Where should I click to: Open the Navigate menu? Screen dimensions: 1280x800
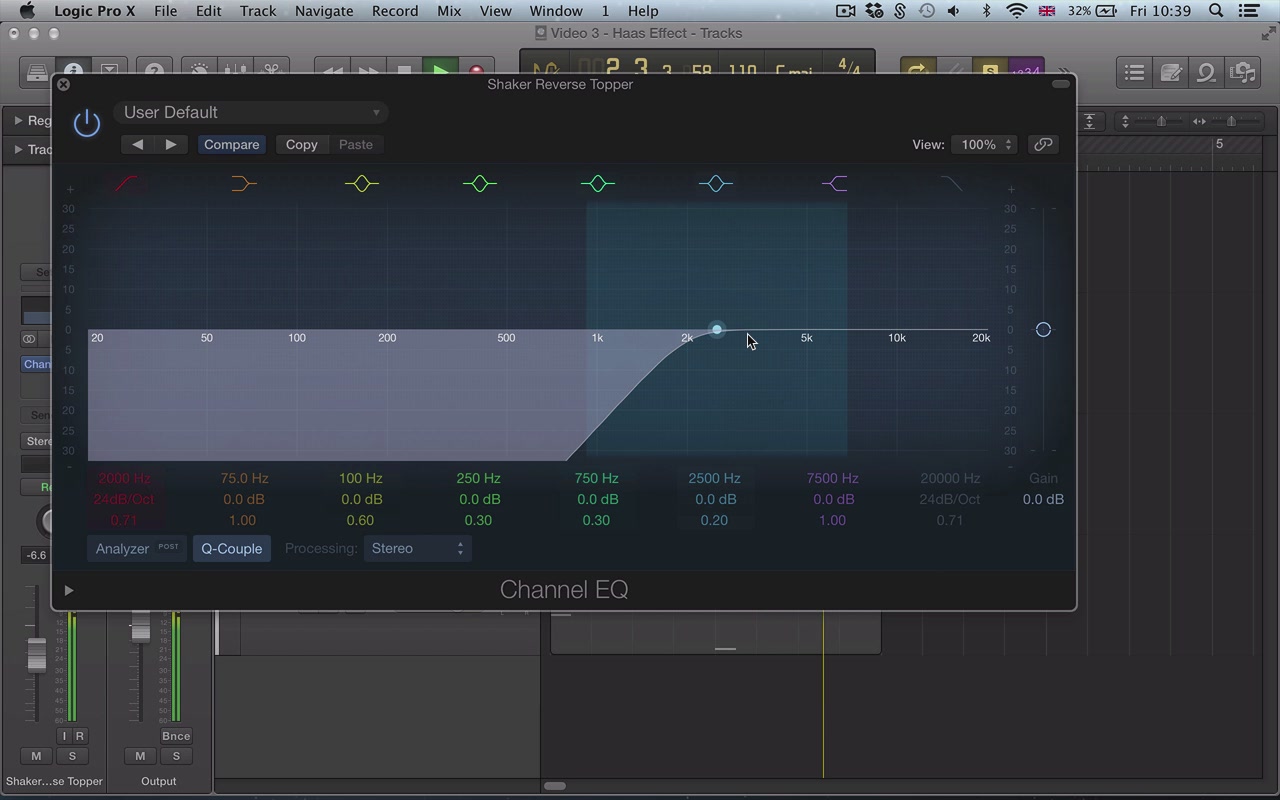click(324, 11)
